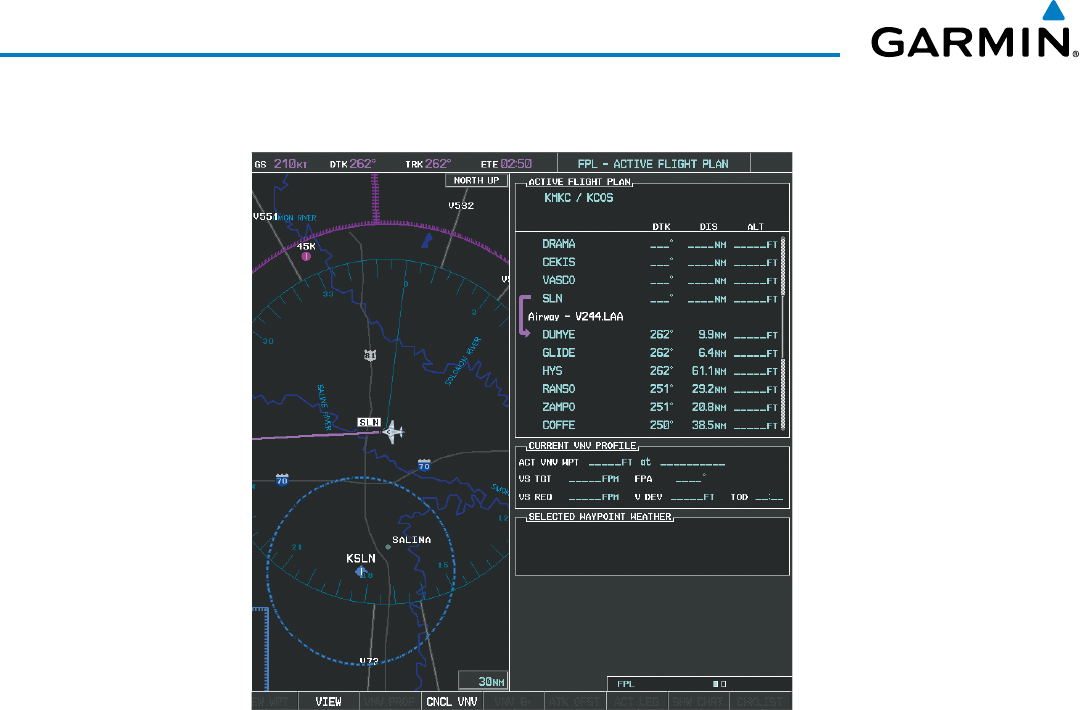
Task: Click the Interstate 70 shield near the aircraft
Action: pyautogui.click(x=424, y=466)
